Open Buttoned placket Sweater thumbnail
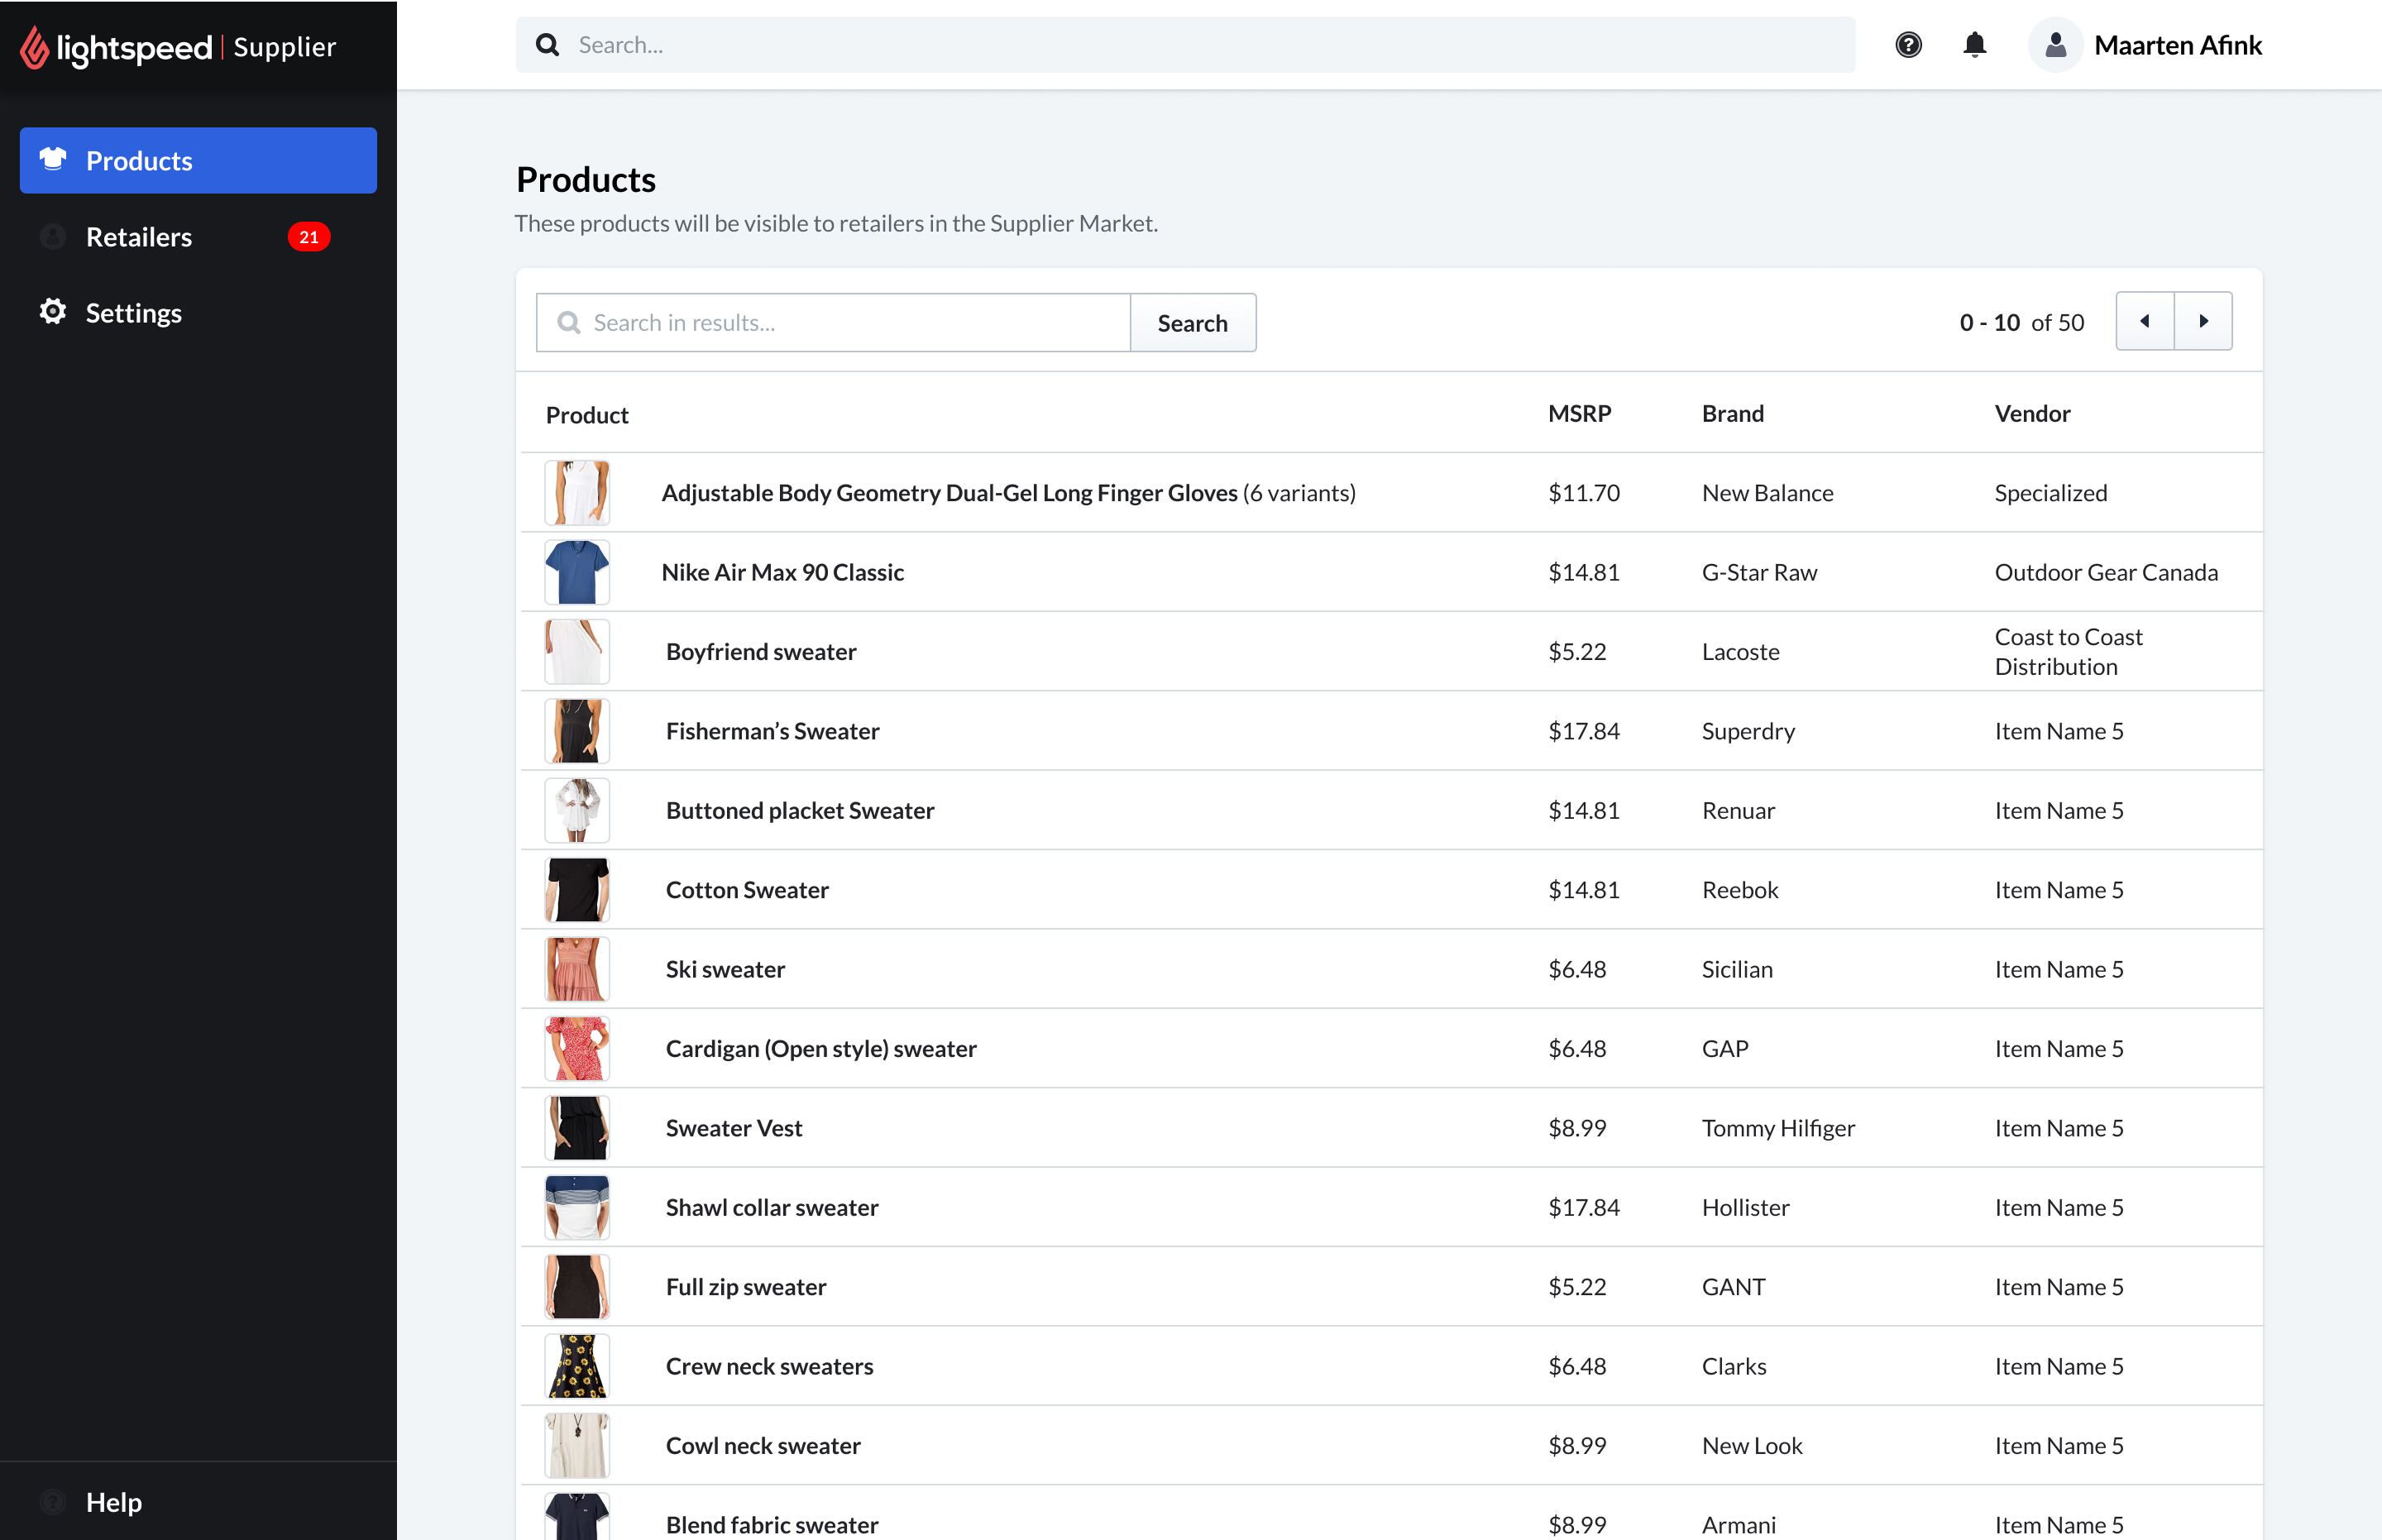Screen dimensions: 2382x1540 pyautogui.click(x=577, y=810)
